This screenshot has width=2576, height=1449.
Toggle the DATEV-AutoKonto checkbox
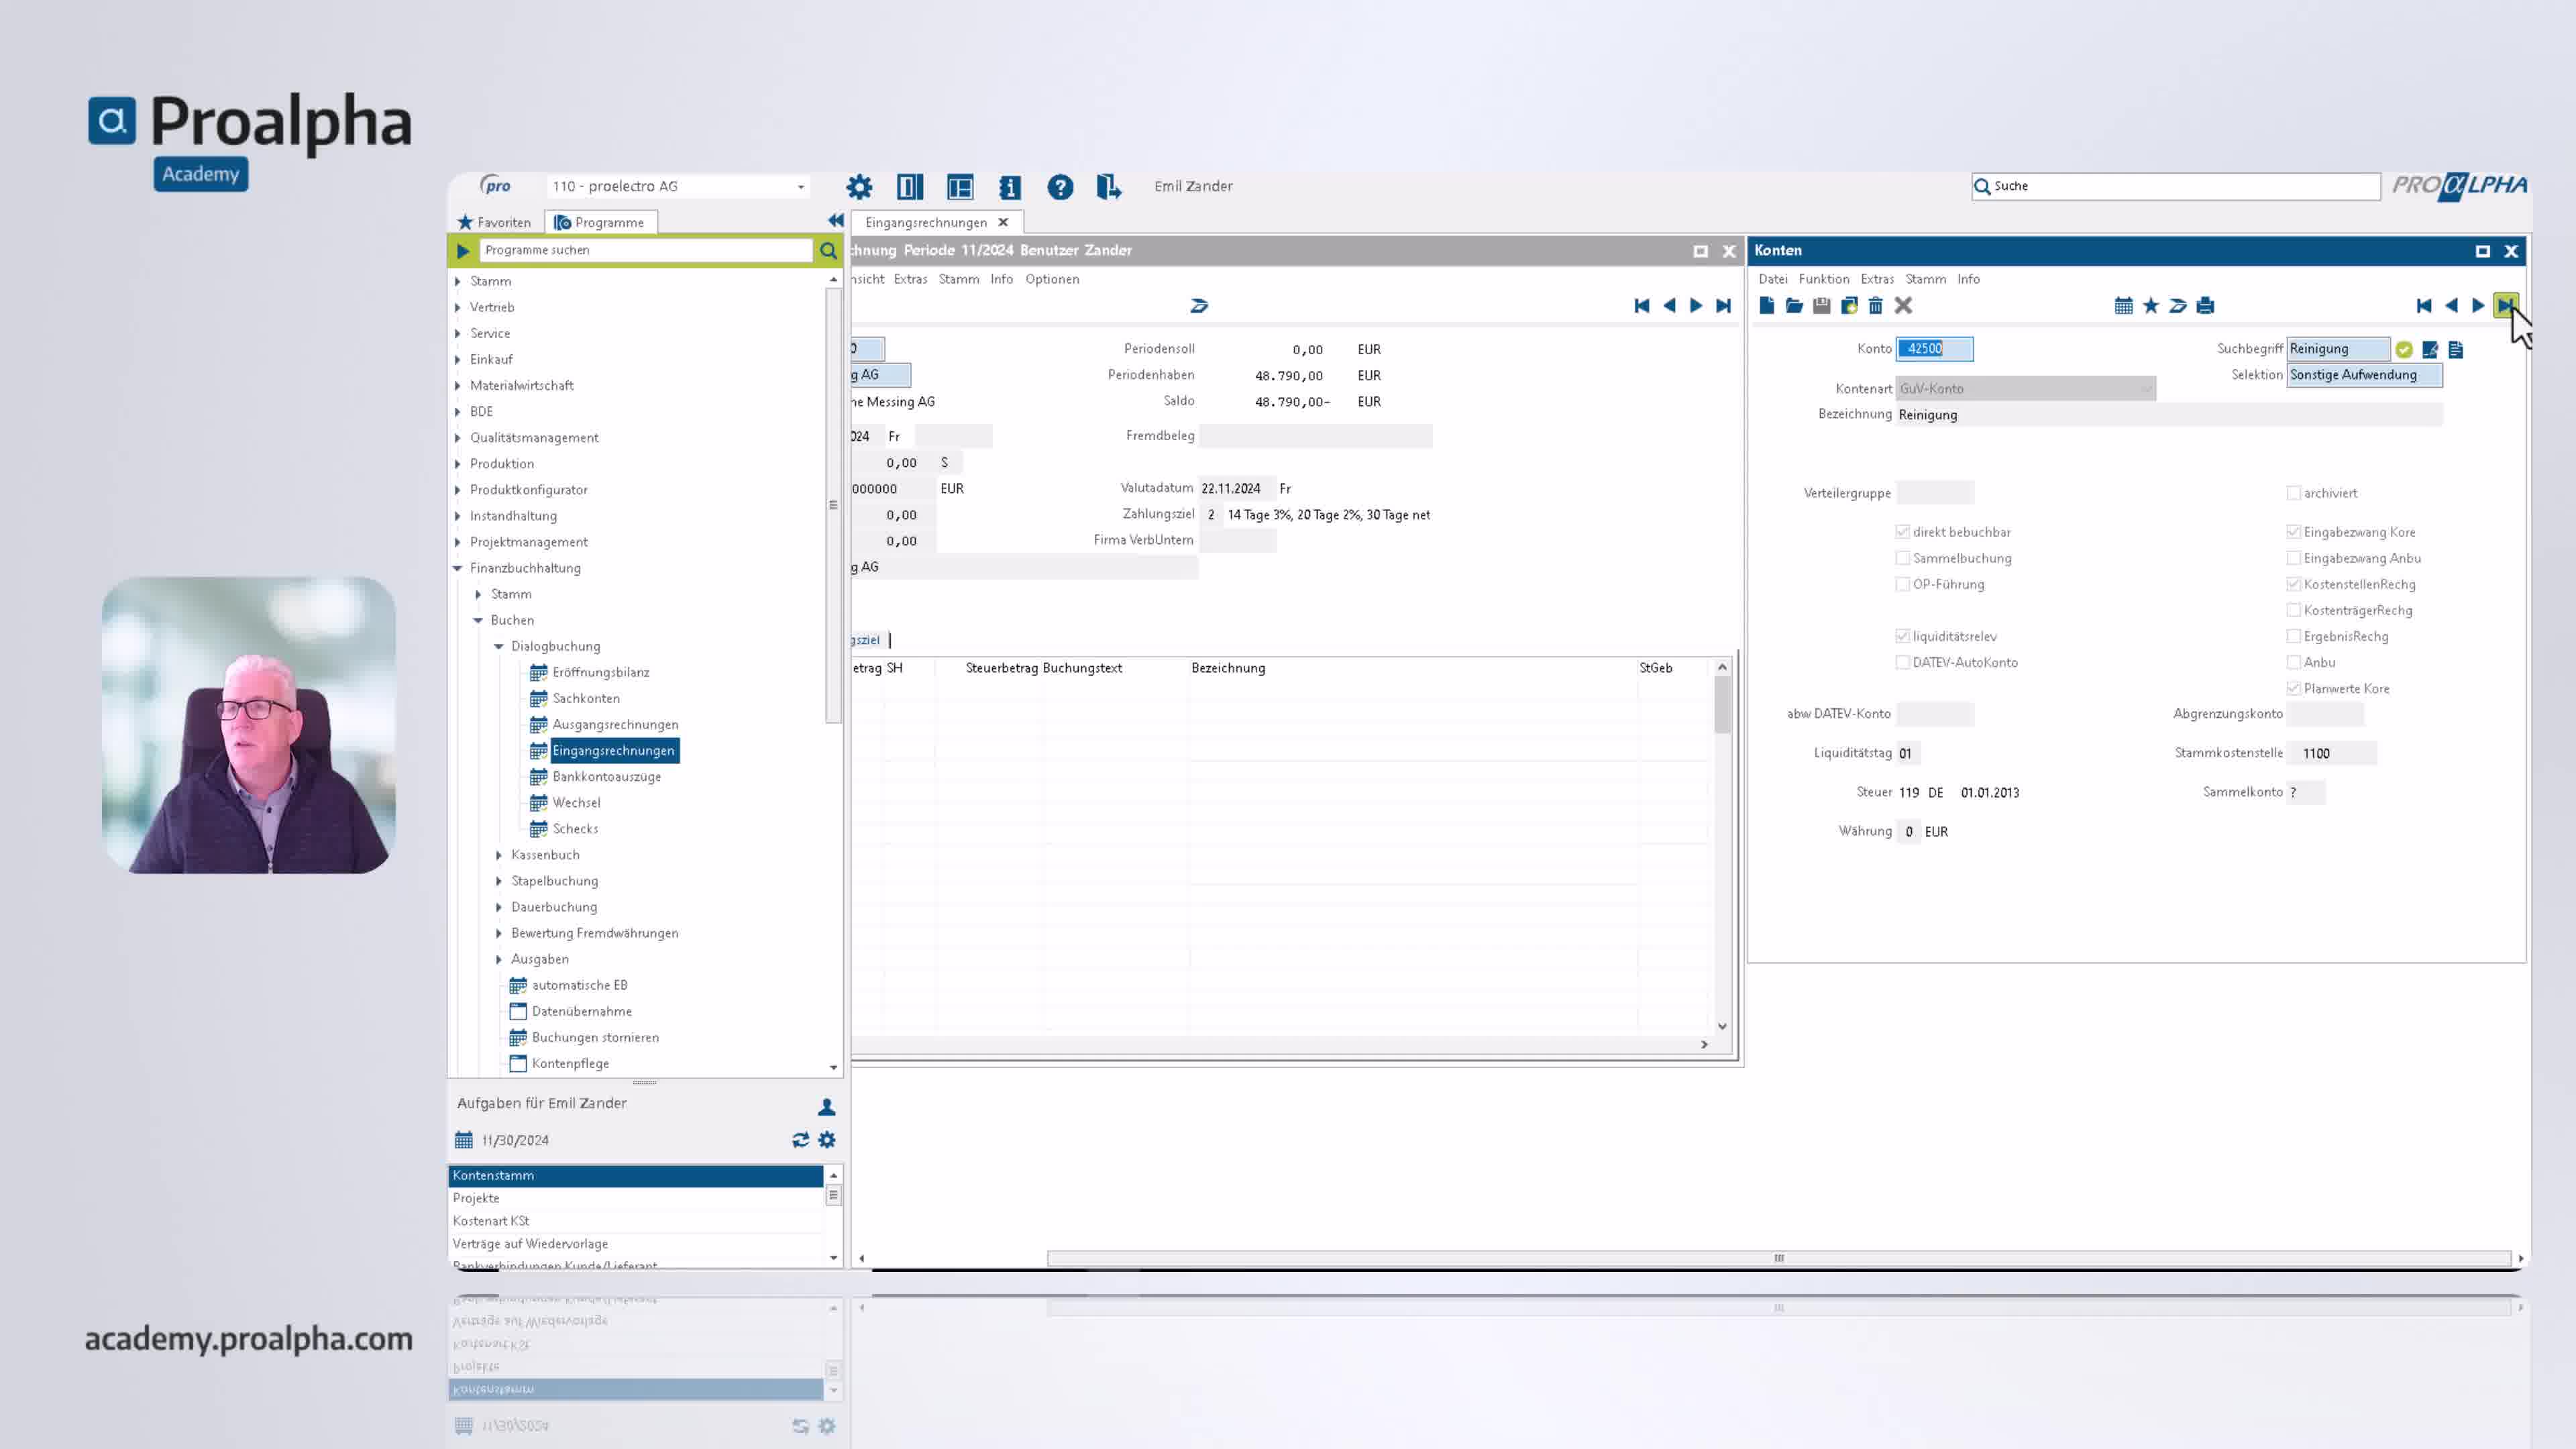point(1903,662)
